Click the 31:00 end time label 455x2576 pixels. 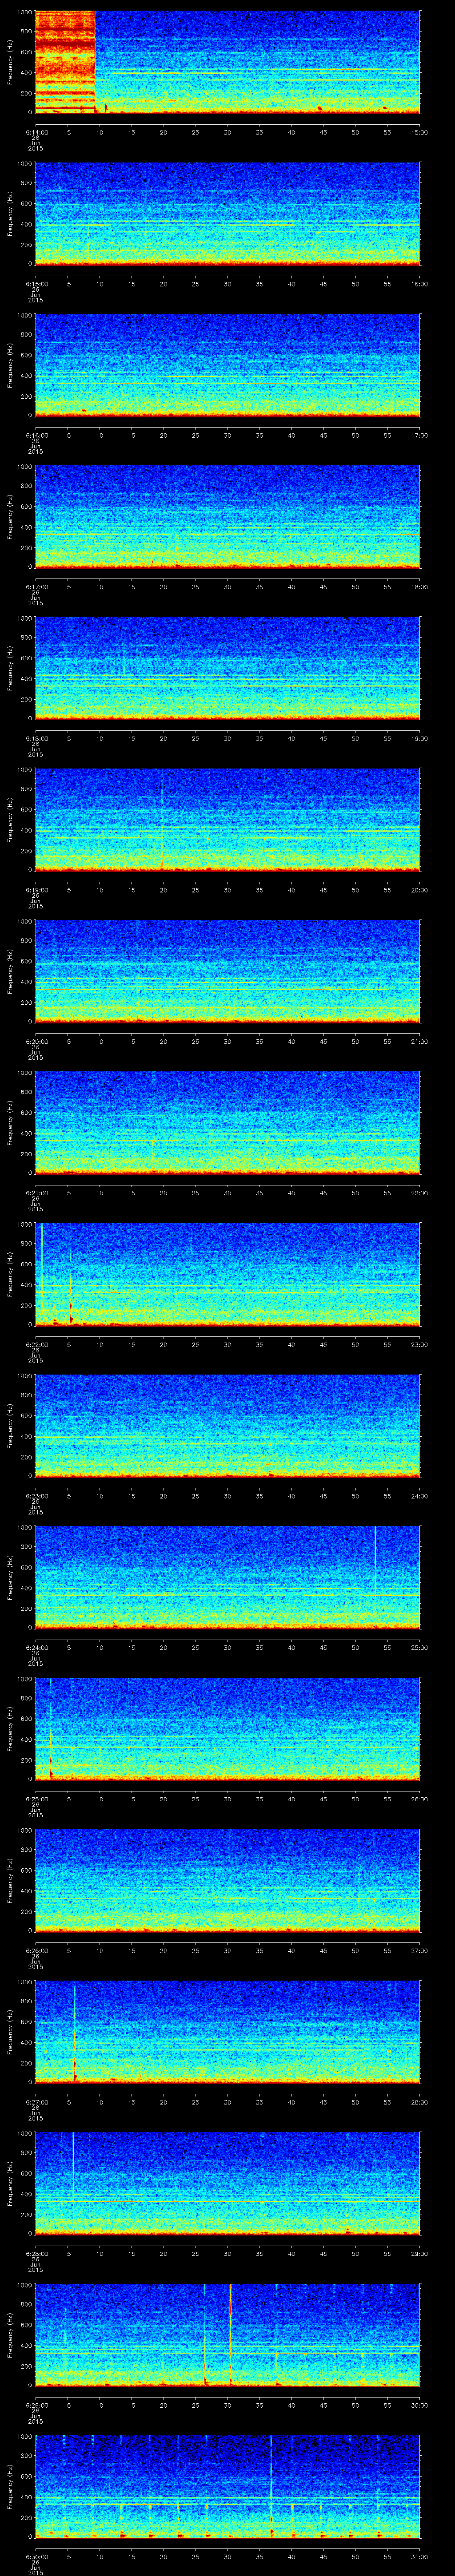point(418,2556)
